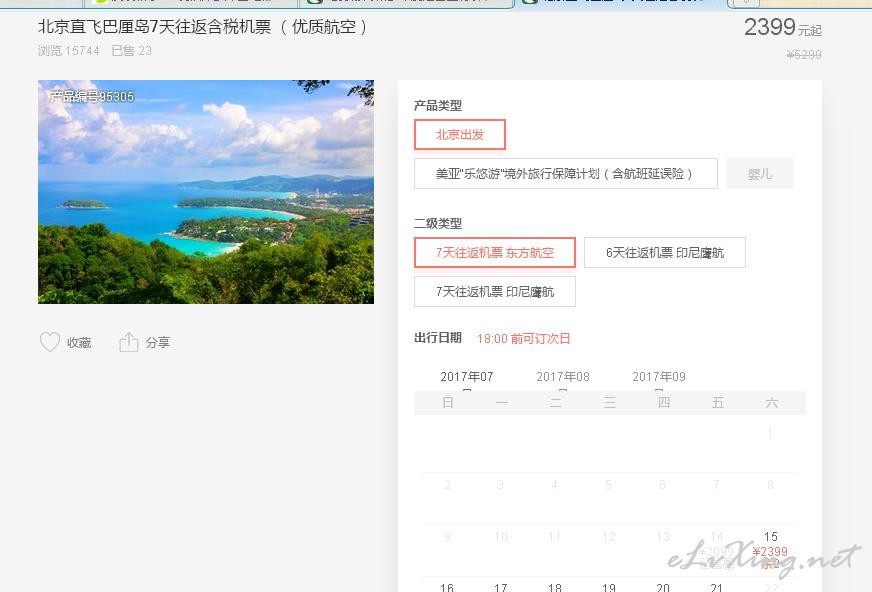Switch calendar to 2017年09 month
Screen dimensions: 872x592
click(659, 377)
